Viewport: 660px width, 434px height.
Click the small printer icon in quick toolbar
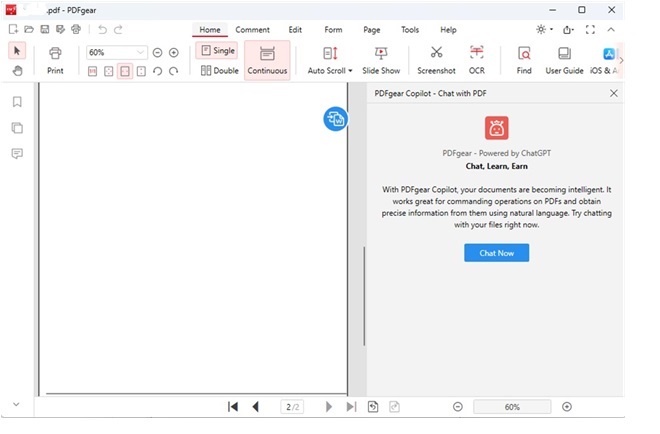pos(76,29)
